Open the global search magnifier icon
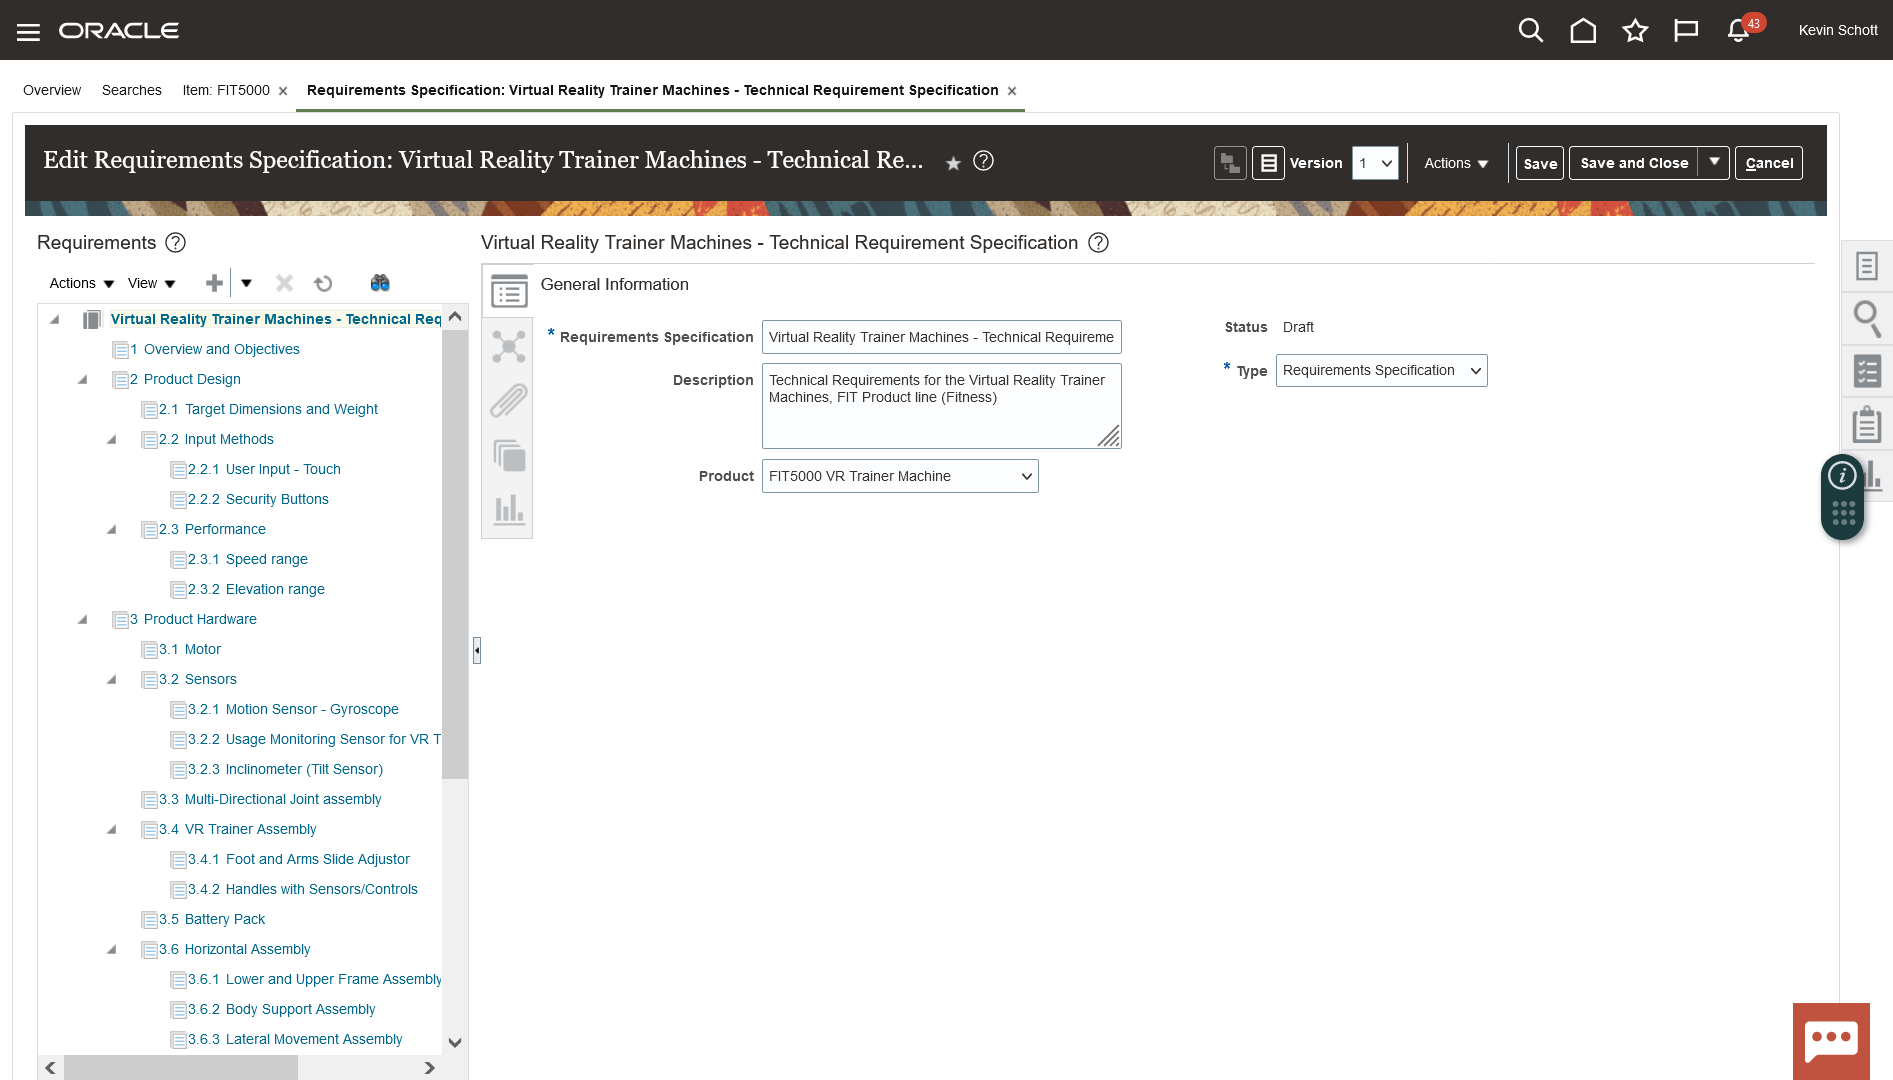 point(1530,31)
